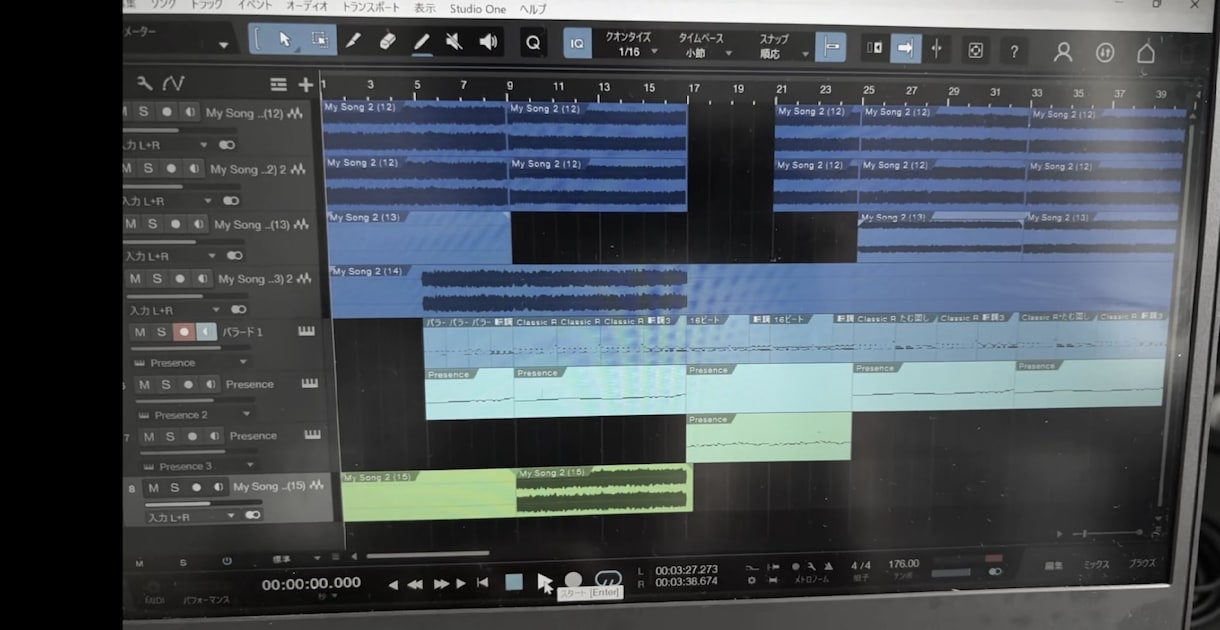Click Return to zero transport button
1220x630 pixels.
[x=483, y=583]
